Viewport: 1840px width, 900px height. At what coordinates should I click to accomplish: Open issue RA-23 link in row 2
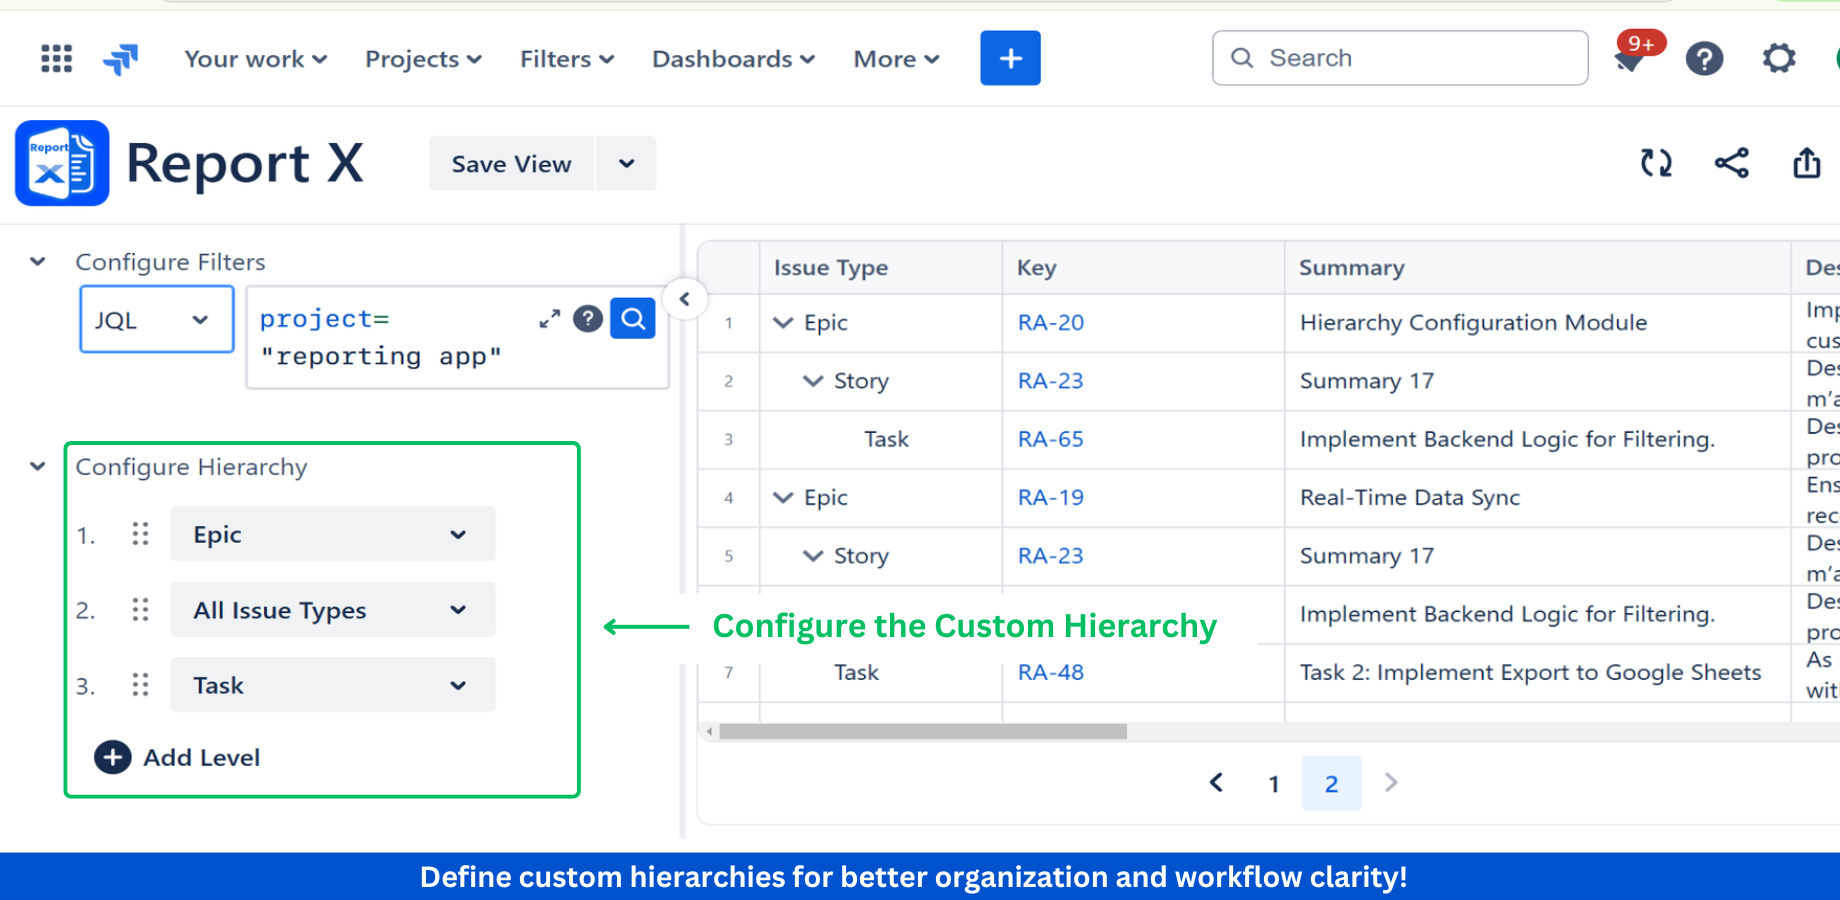click(x=1051, y=381)
